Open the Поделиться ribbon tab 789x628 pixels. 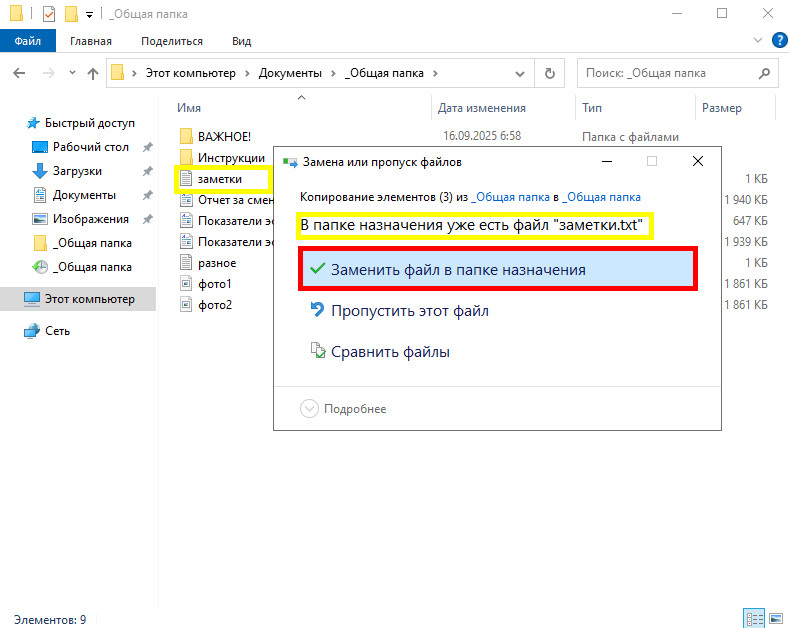[x=172, y=41]
